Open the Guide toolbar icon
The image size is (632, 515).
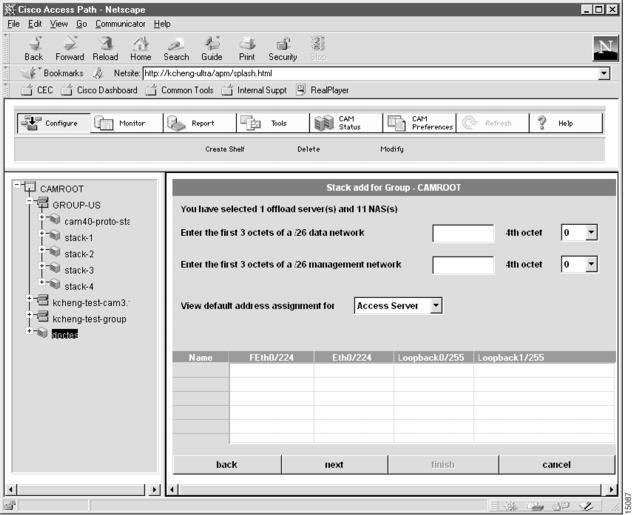pyautogui.click(x=212, y=48)
